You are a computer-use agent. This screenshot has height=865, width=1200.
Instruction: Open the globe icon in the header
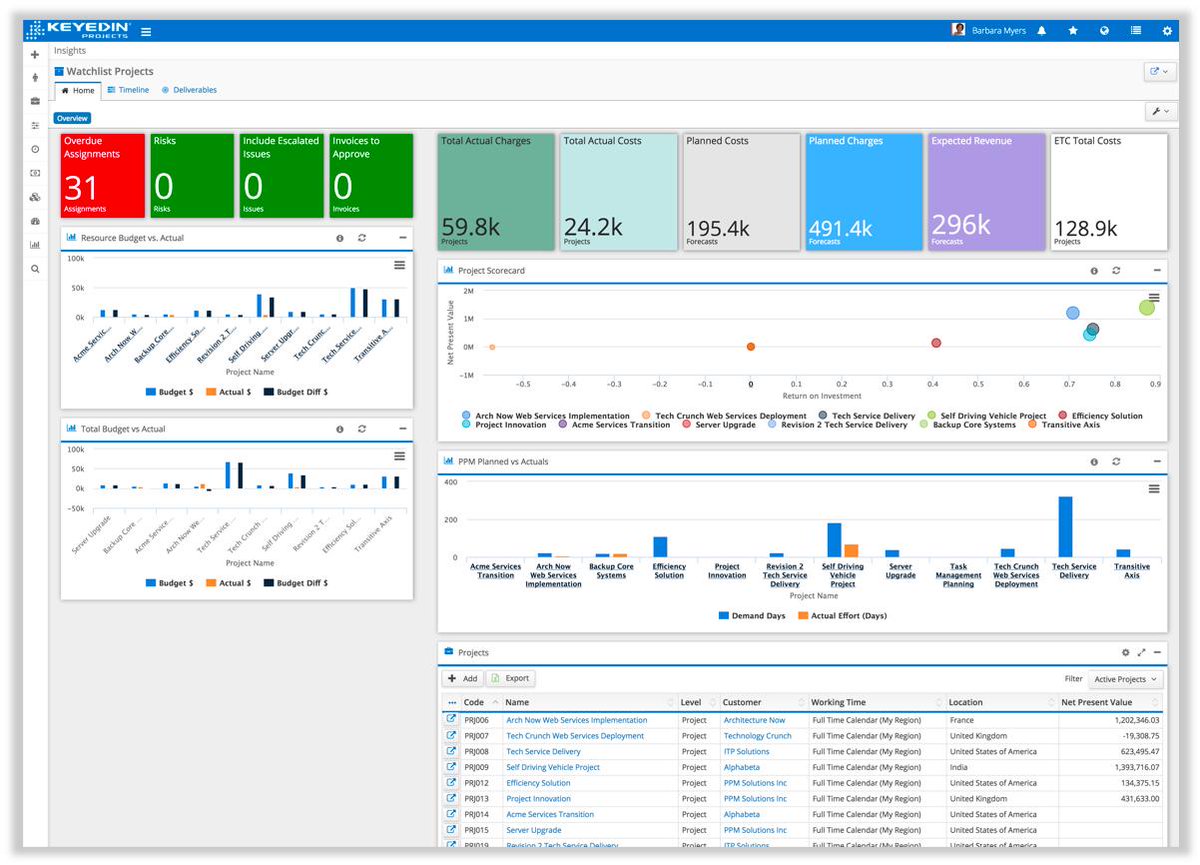click(x=1104, y=30)
